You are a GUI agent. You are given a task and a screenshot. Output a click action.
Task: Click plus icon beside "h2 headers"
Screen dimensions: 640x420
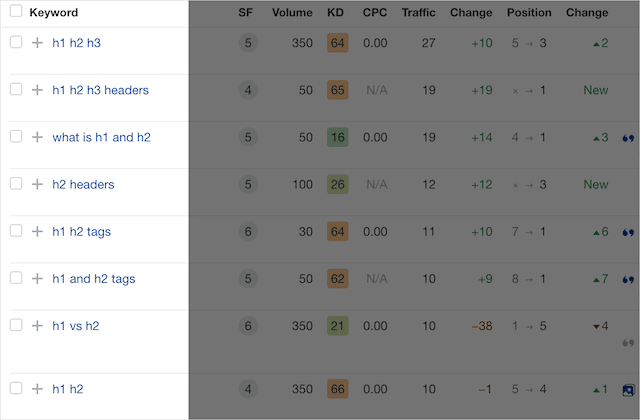37,184
